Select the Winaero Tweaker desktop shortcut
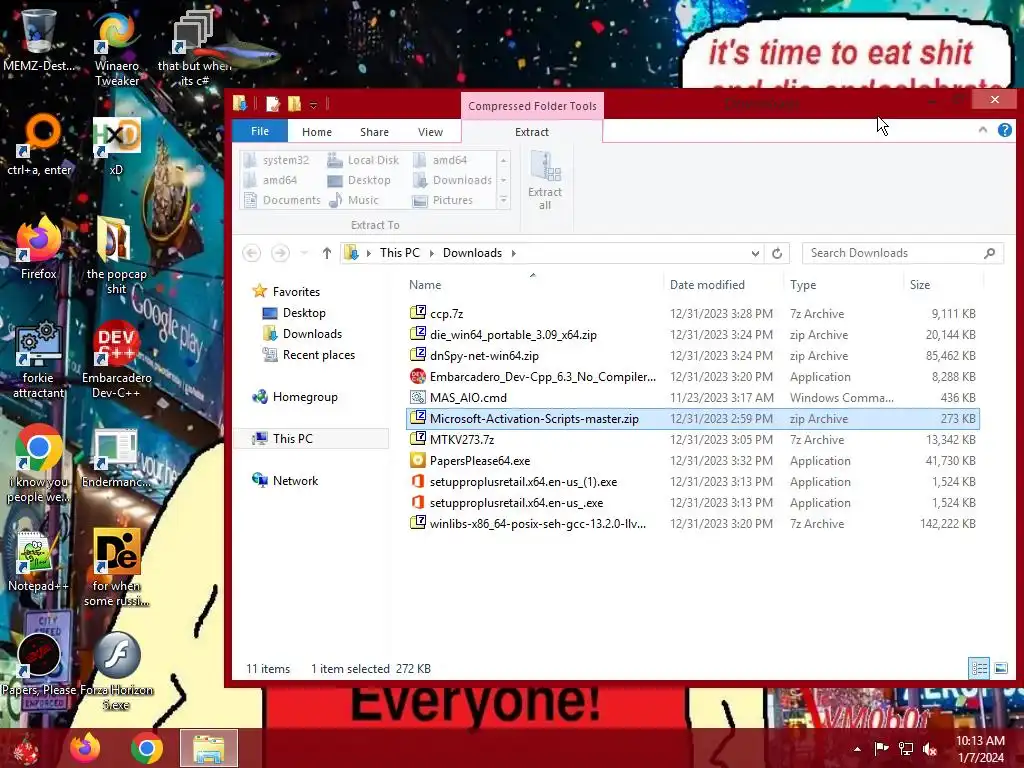The image size is (1024, 768). [x=116, y=49]
